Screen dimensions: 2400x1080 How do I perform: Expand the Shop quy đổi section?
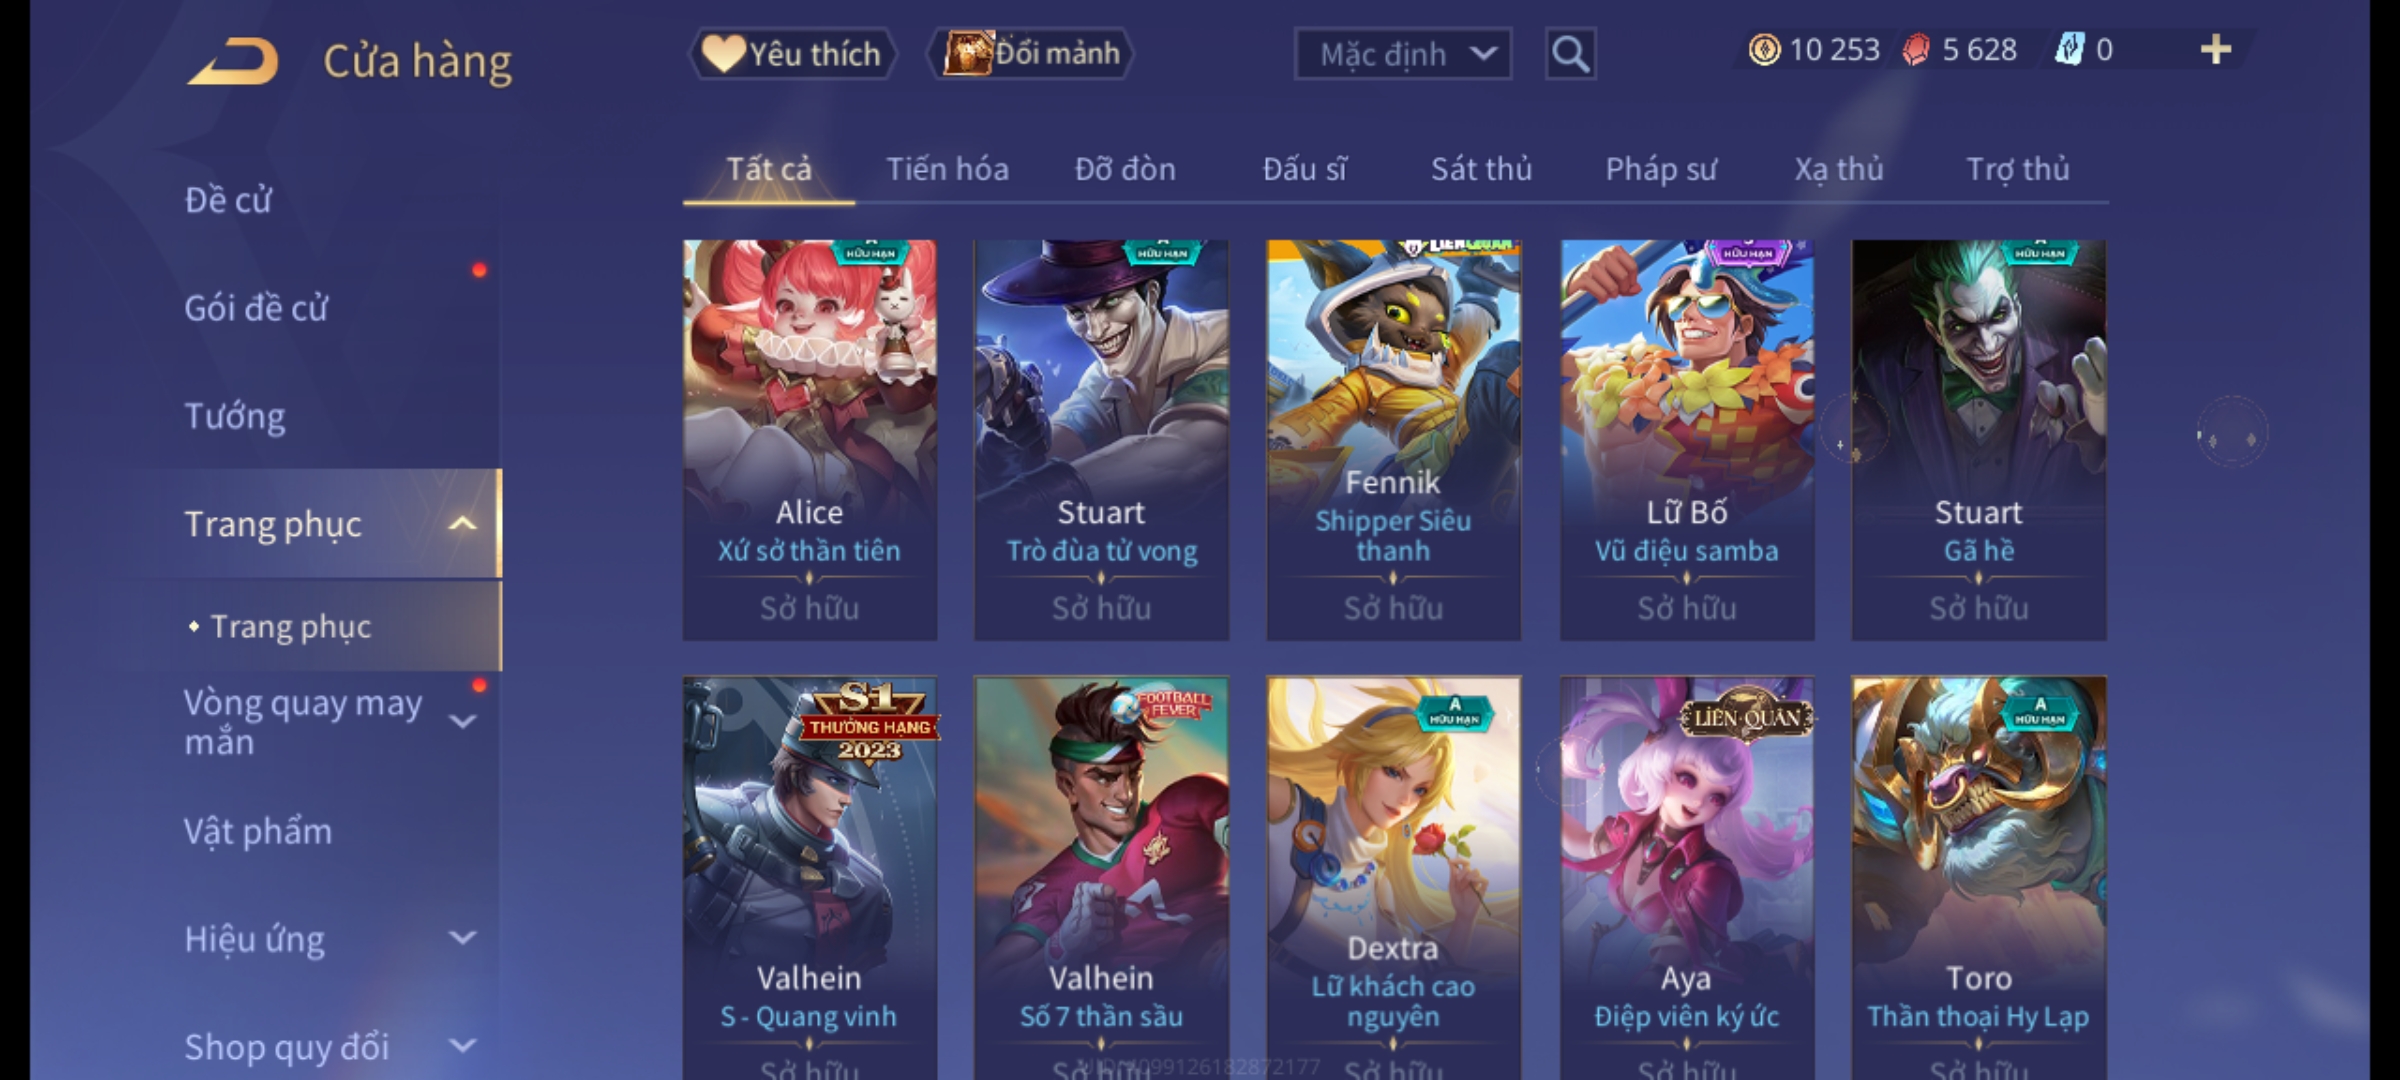coord(462,1046)
